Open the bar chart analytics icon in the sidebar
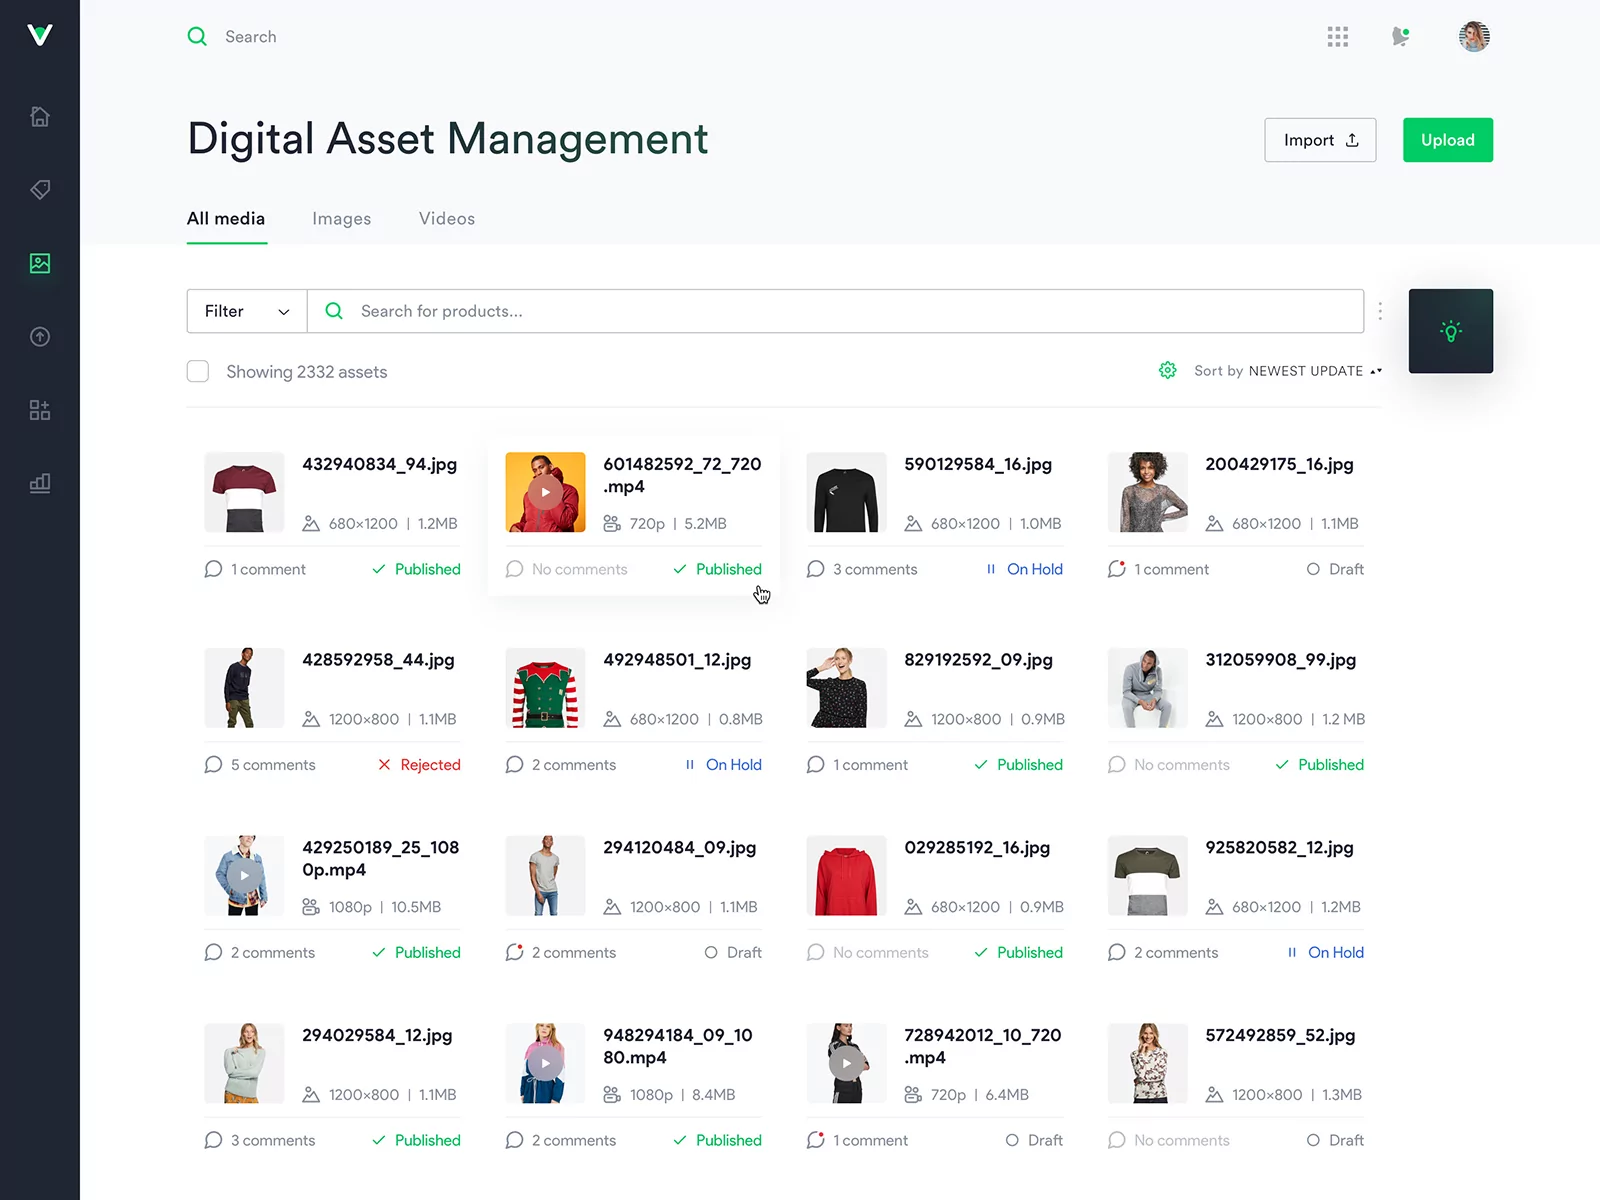 (x=40, y=483)
